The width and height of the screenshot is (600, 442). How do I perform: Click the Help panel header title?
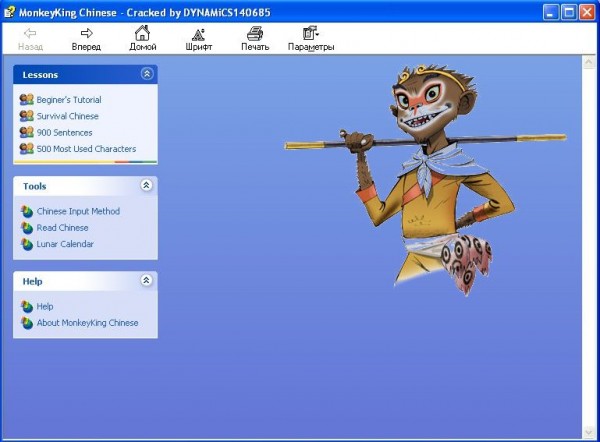tap(33, 281)
